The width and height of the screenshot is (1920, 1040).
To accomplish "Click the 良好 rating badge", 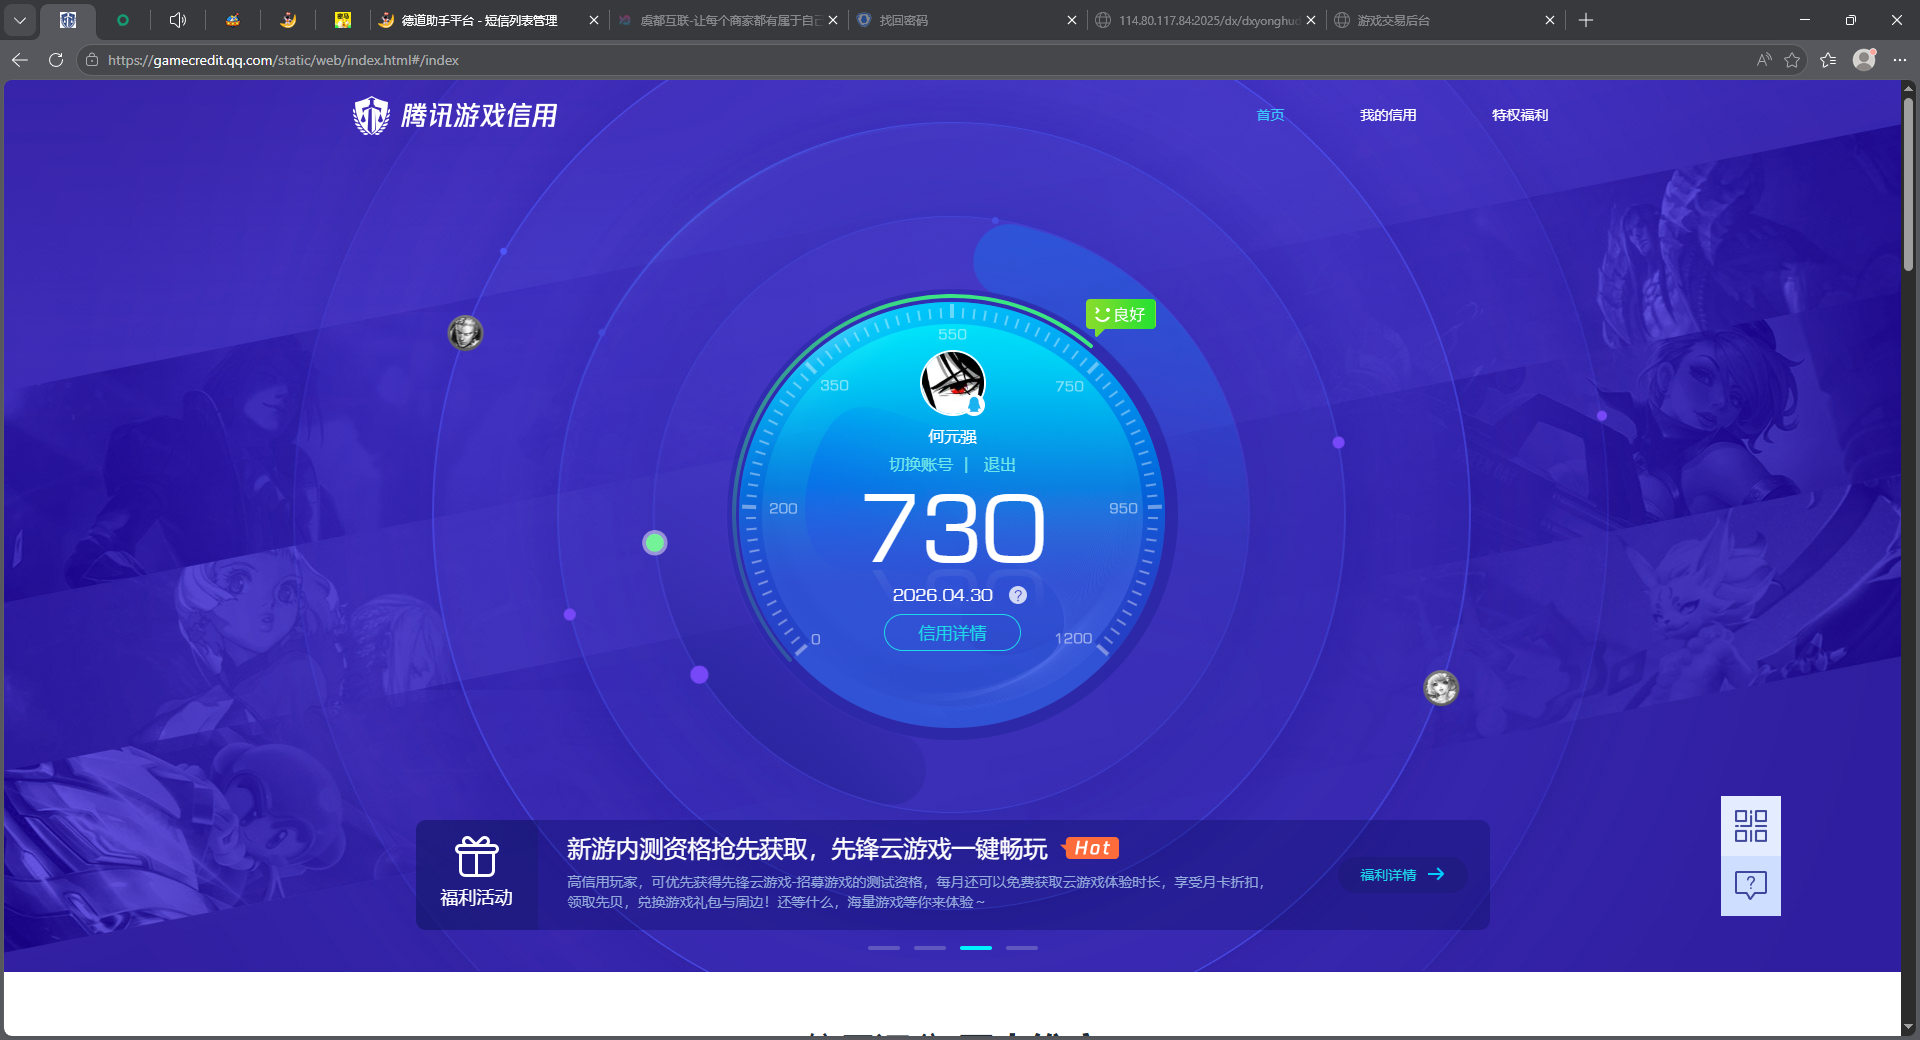I will point(1120,315).
